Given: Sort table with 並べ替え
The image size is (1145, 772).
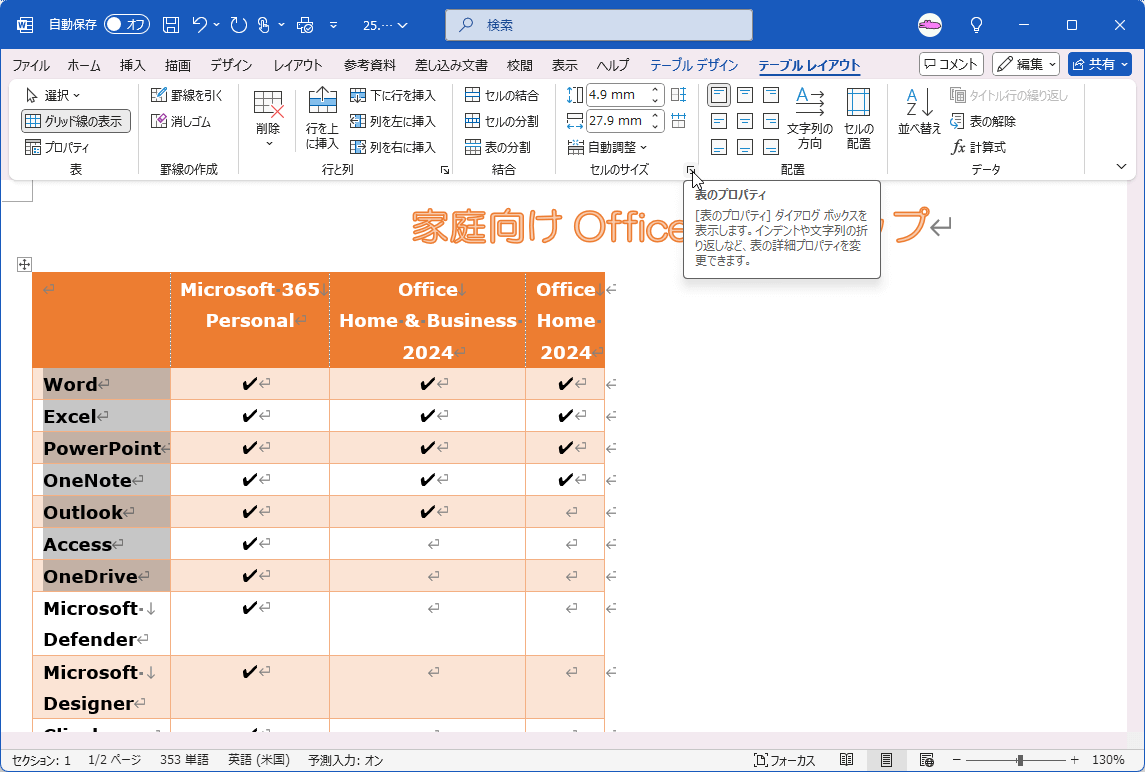Looking at the screenshot, I should click(919, 112).
